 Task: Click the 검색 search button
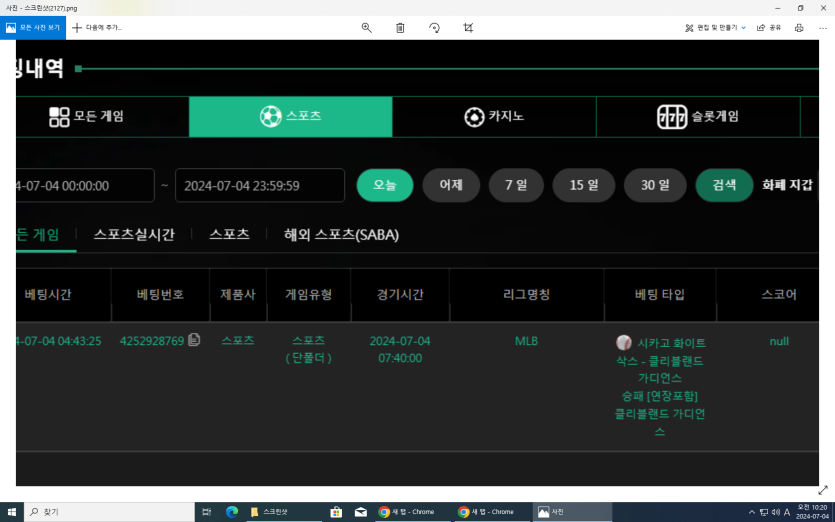(724, 185)
